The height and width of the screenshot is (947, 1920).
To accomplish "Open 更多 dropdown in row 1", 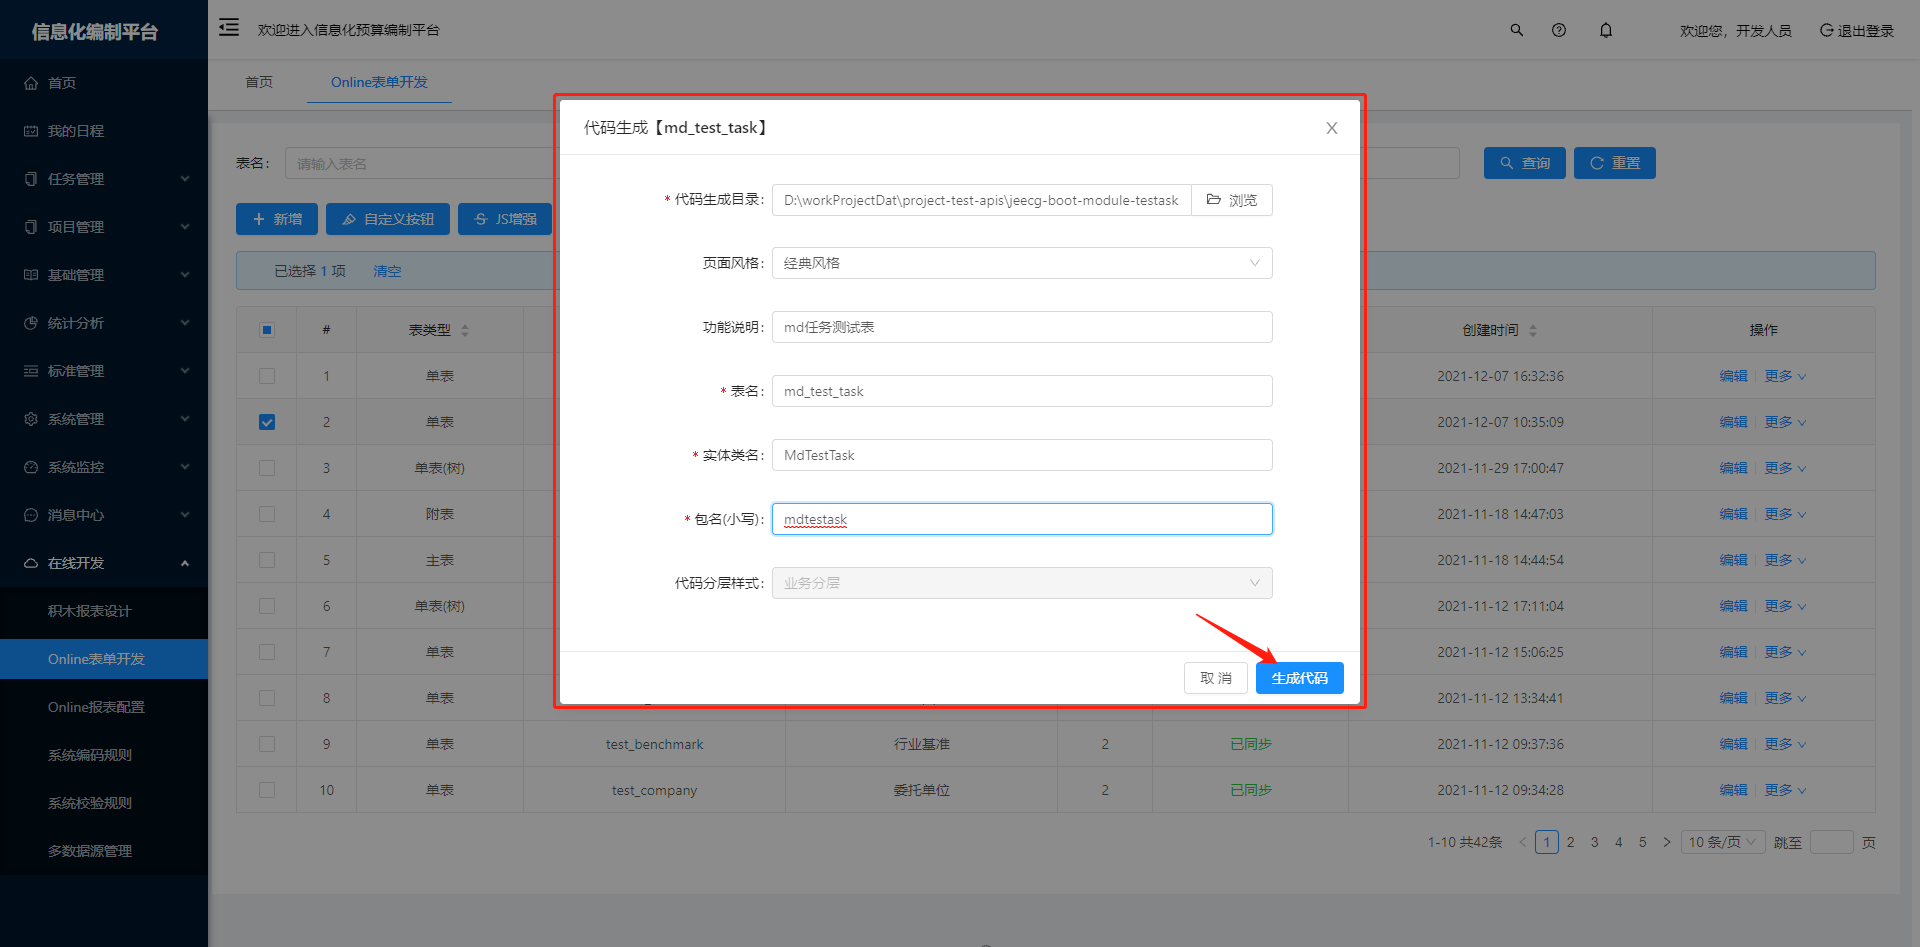I will click(x=1785, y=376).
